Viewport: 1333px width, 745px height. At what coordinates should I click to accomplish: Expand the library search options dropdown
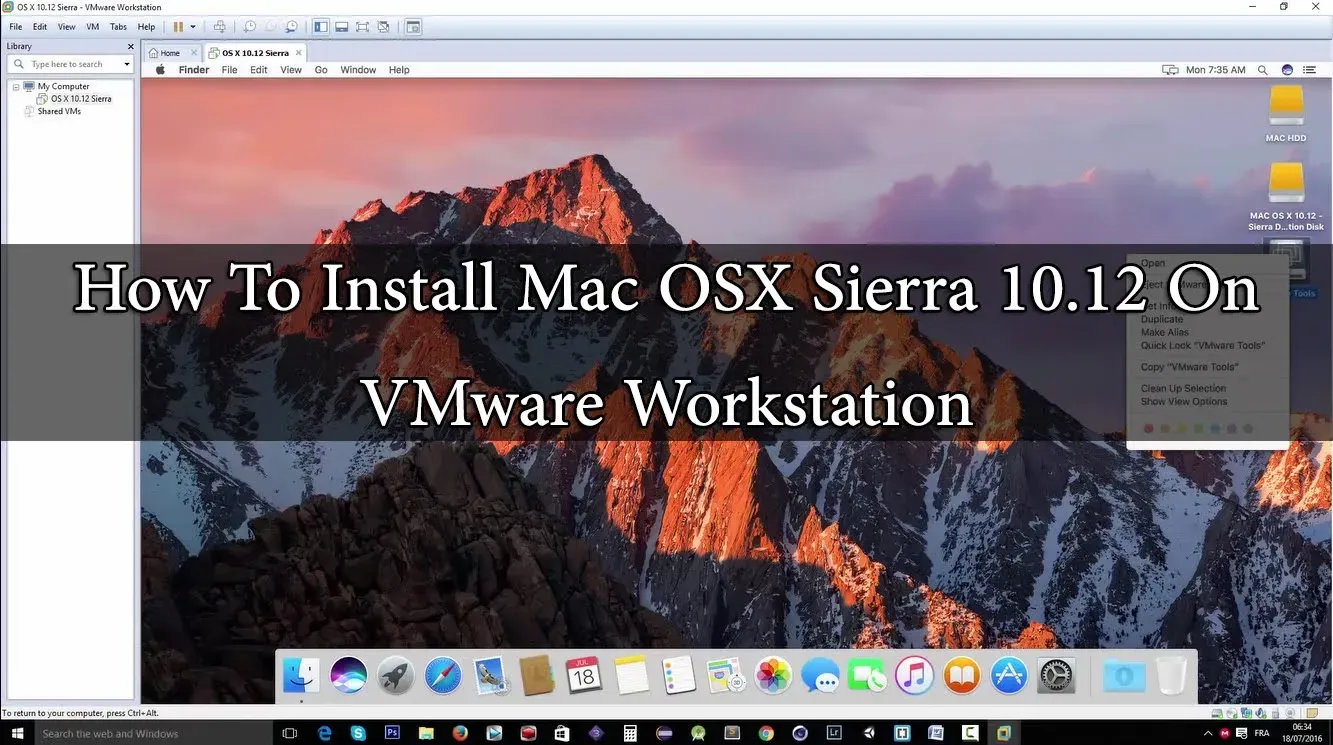click(127, 64)
